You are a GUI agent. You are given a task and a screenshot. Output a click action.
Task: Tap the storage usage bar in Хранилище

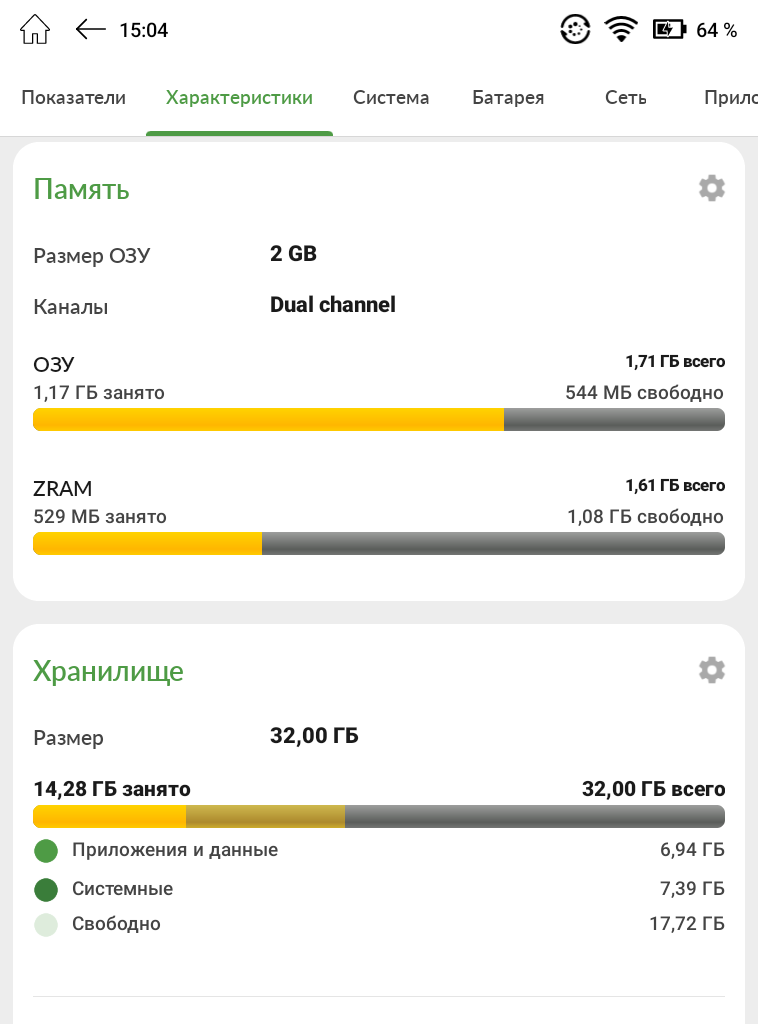(x=379, y=816)
